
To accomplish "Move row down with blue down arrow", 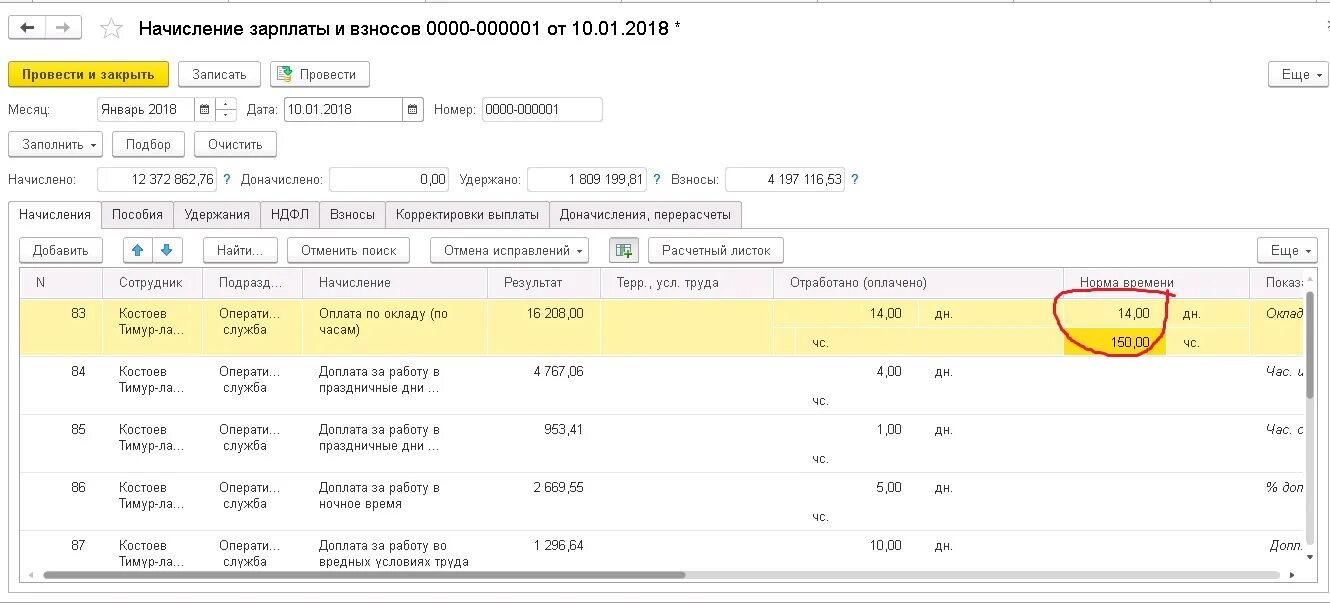I will pyautogui.click(x=166, y=250).
